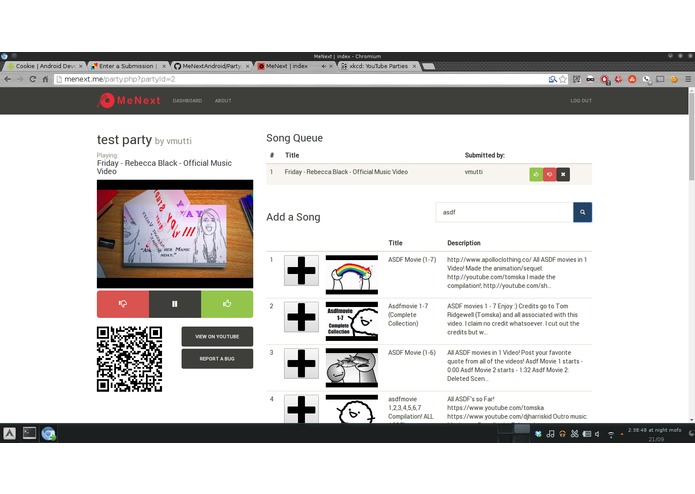The width and height of the screenshot is (695, 494).
Task: Click 'Friday - Rebecca Black' queue row title
Action: [x=346, y=172]
